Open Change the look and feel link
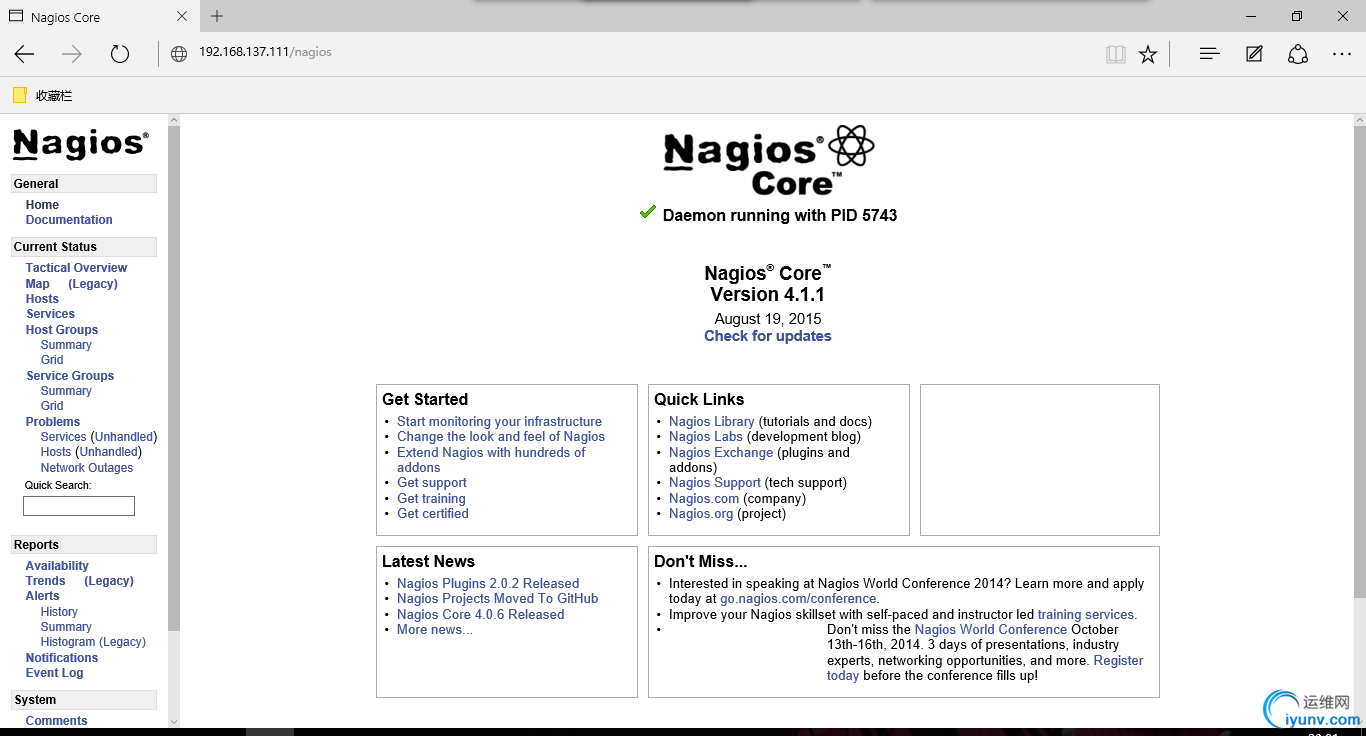Viewport: 1366px width, 736px height. tap(501, 437)
